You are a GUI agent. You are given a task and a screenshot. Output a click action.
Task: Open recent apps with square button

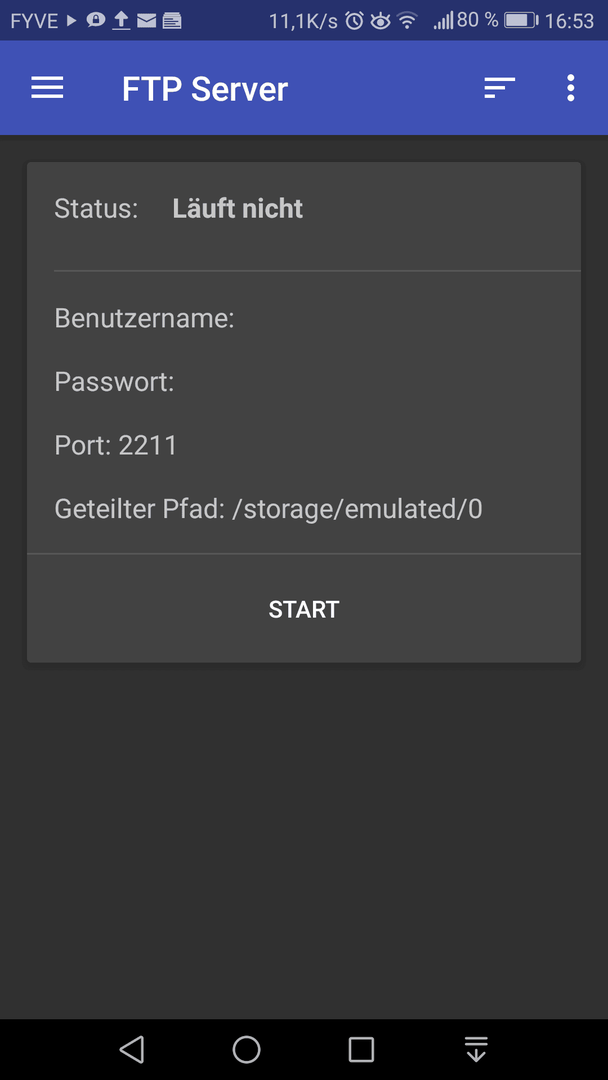361,1049
